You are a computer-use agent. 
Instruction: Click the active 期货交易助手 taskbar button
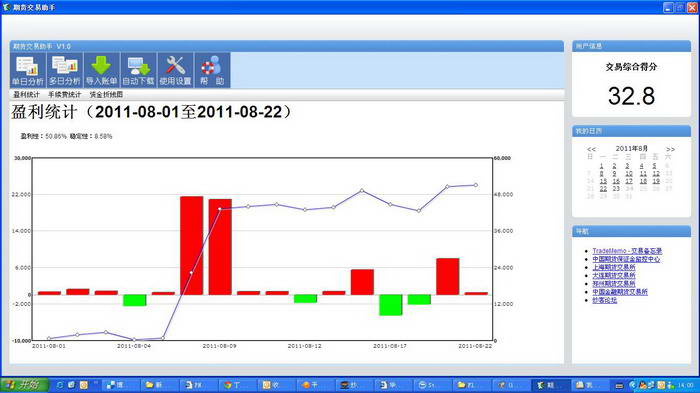550,385
